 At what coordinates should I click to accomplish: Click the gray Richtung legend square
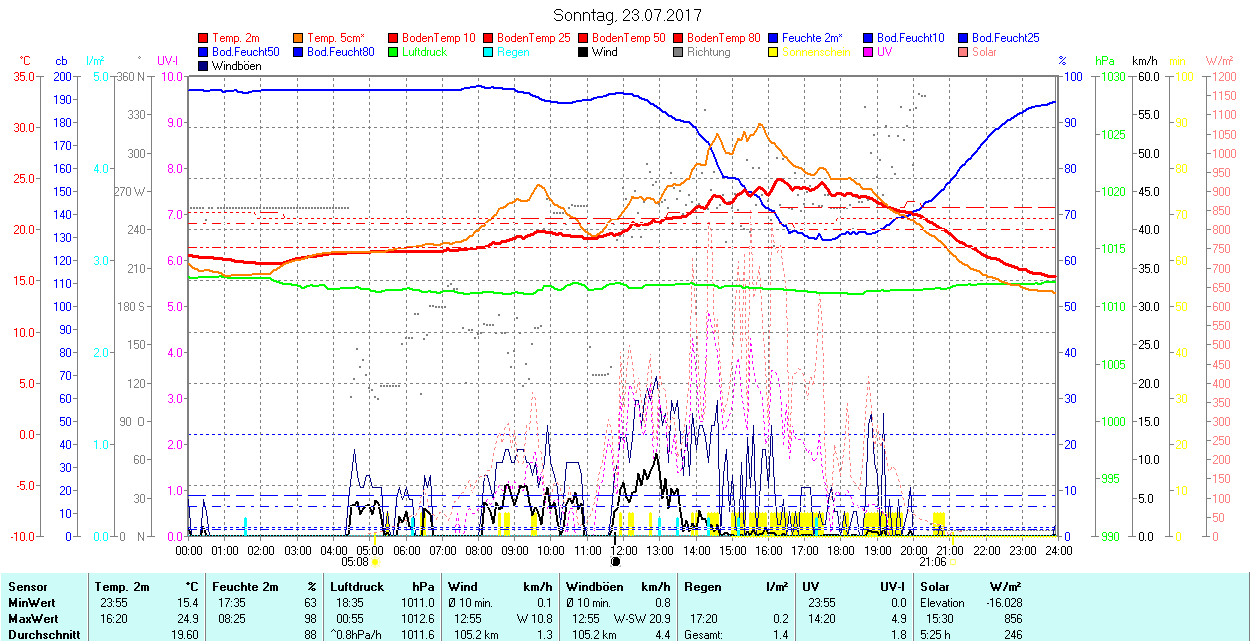click(x=679, y=52)
